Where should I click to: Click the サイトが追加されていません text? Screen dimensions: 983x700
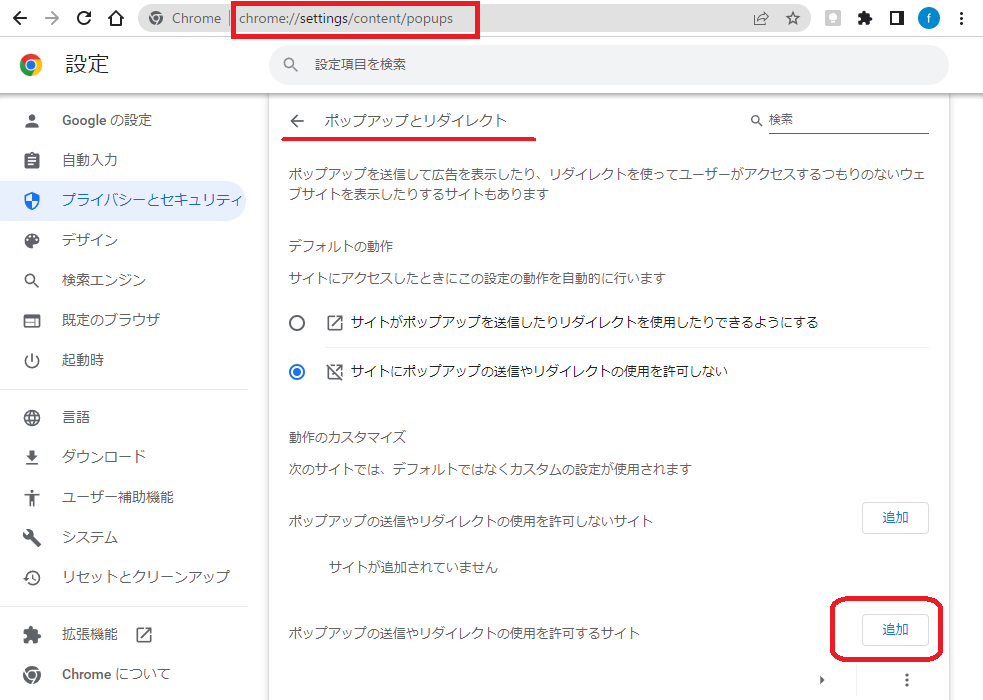pos(413,567)
